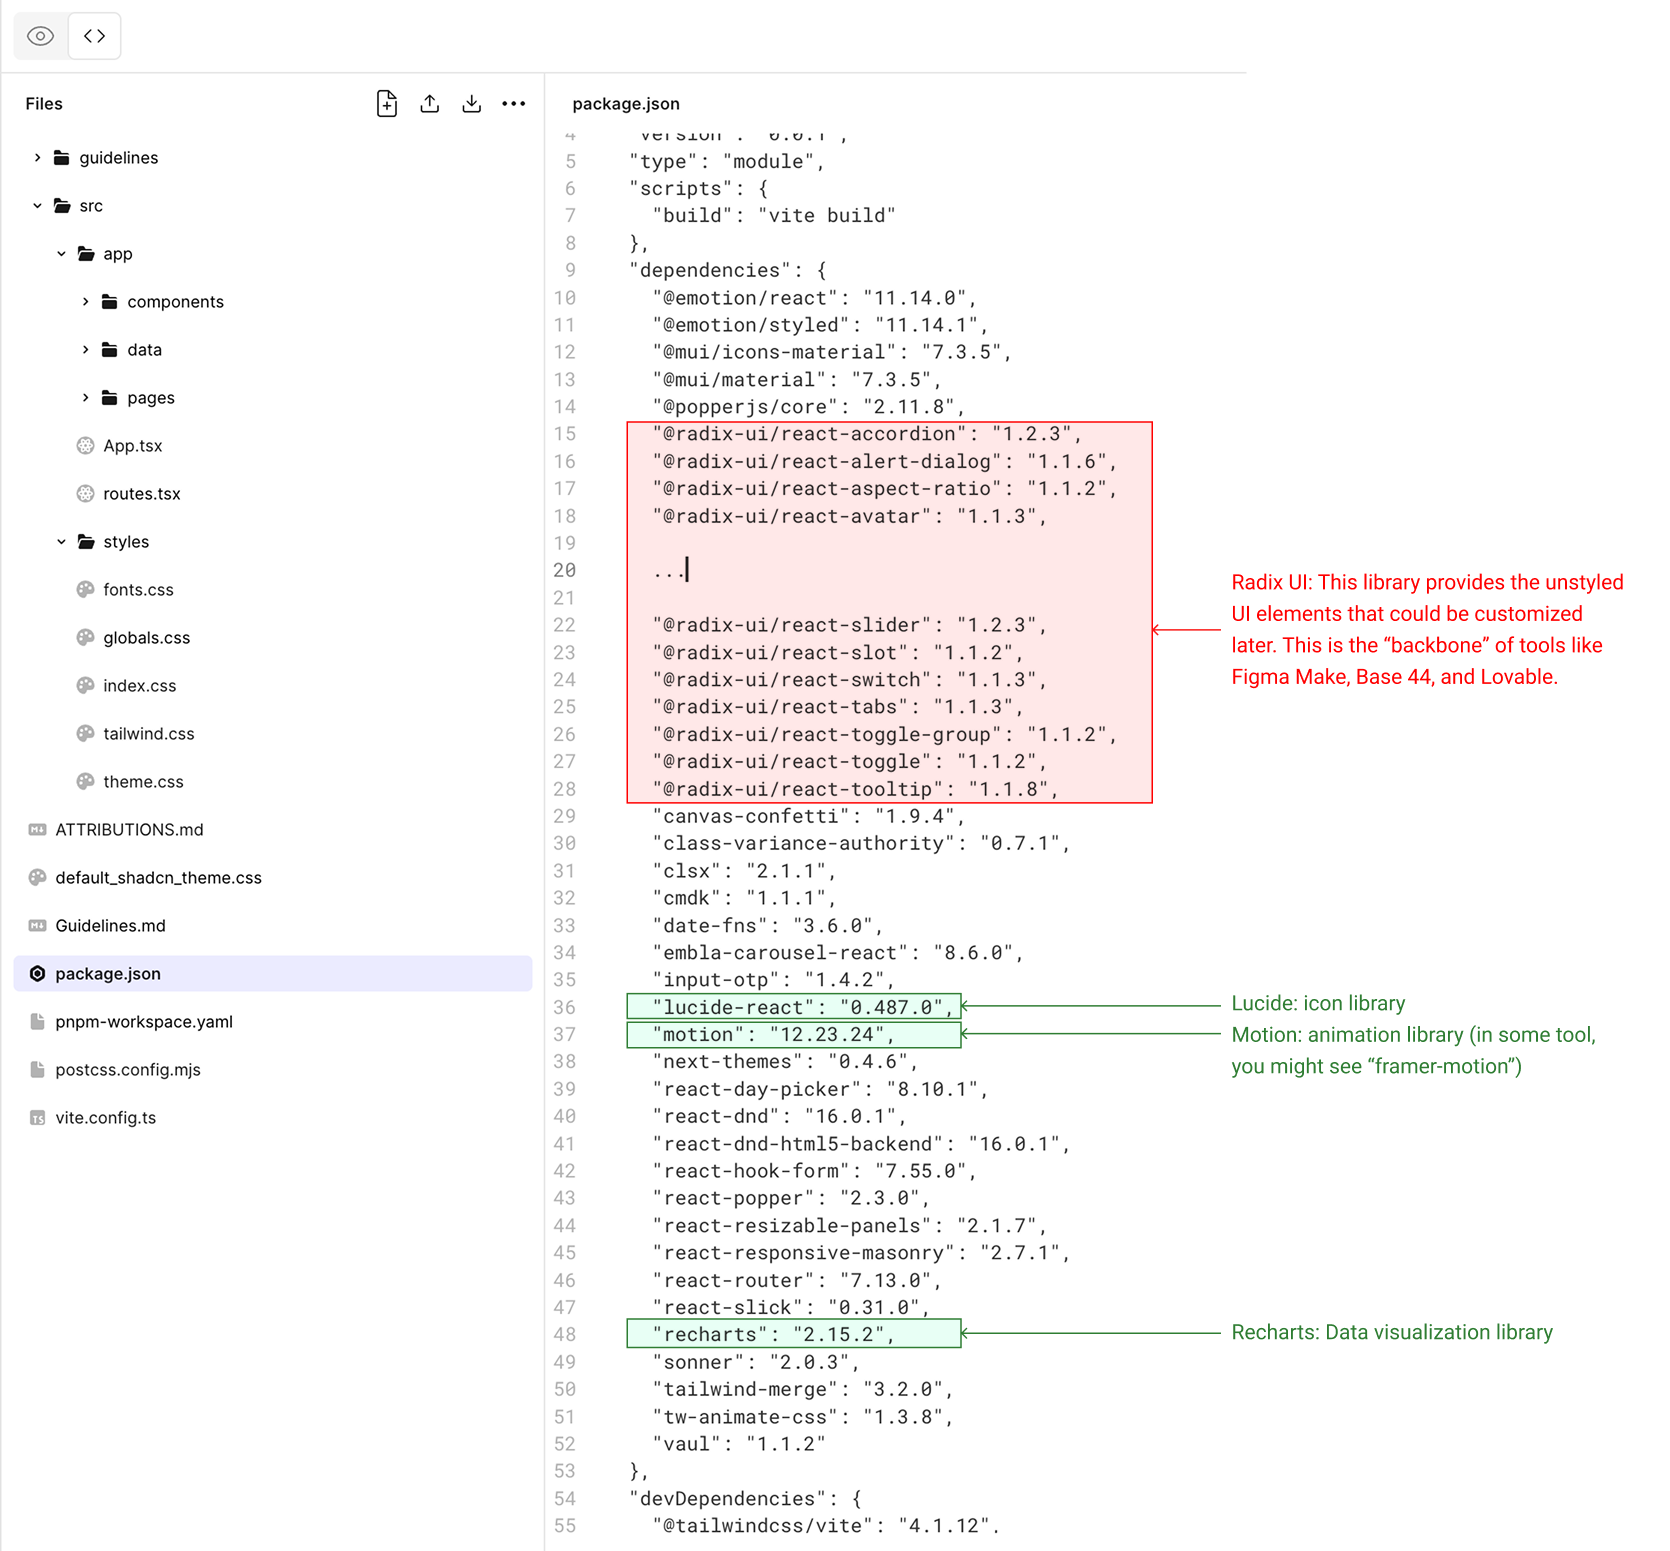
Task: Expand the guidelines folder chevron
Action: [x=37, y=157]
